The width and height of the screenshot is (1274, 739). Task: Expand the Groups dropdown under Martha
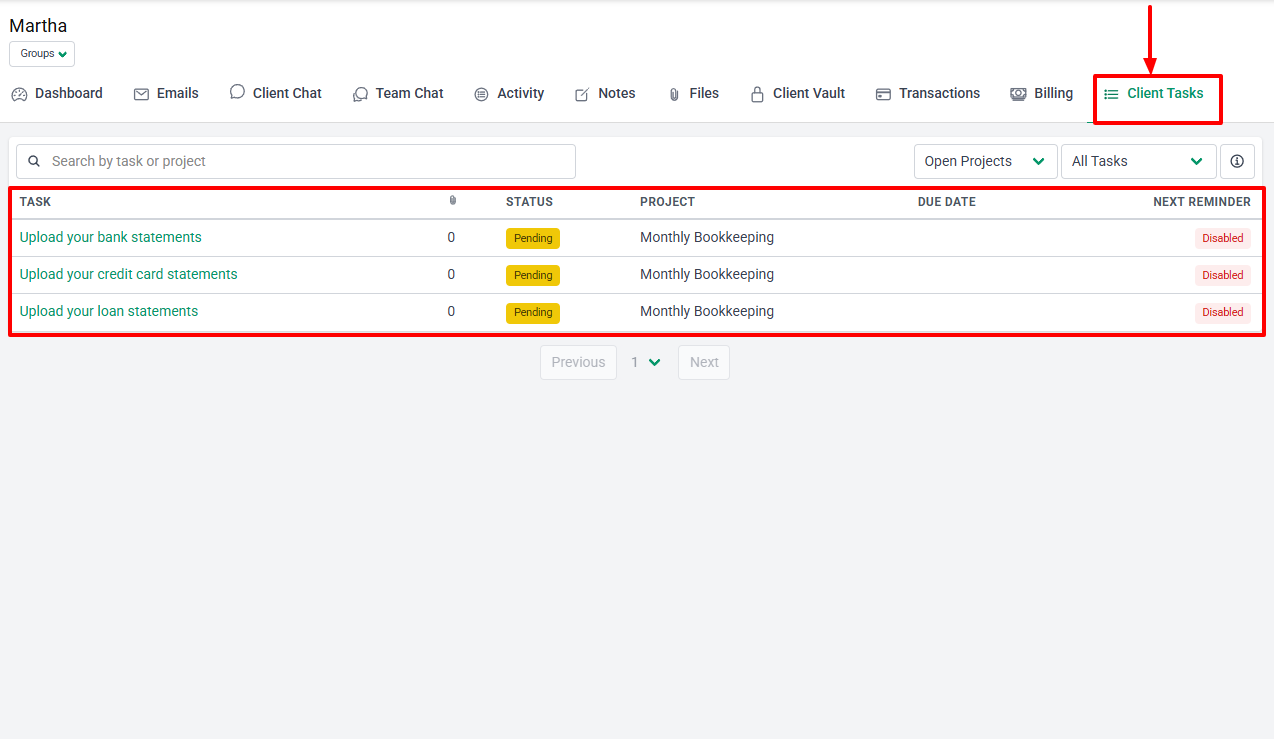click(41, 54)
